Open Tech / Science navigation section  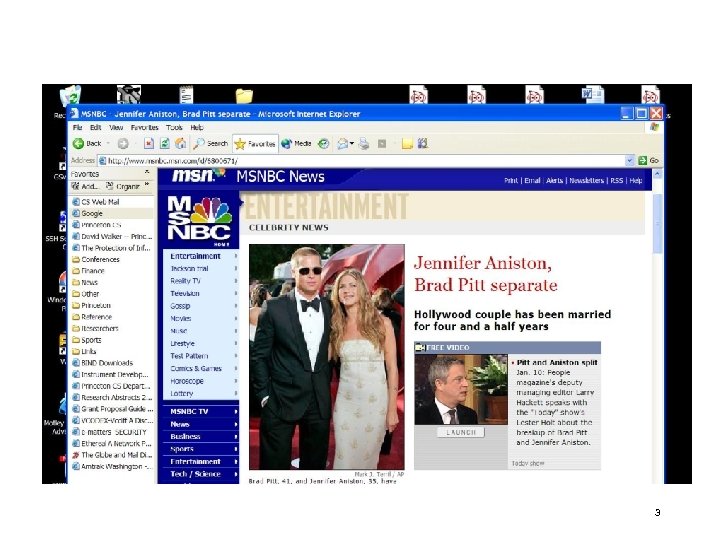point(201,474)
